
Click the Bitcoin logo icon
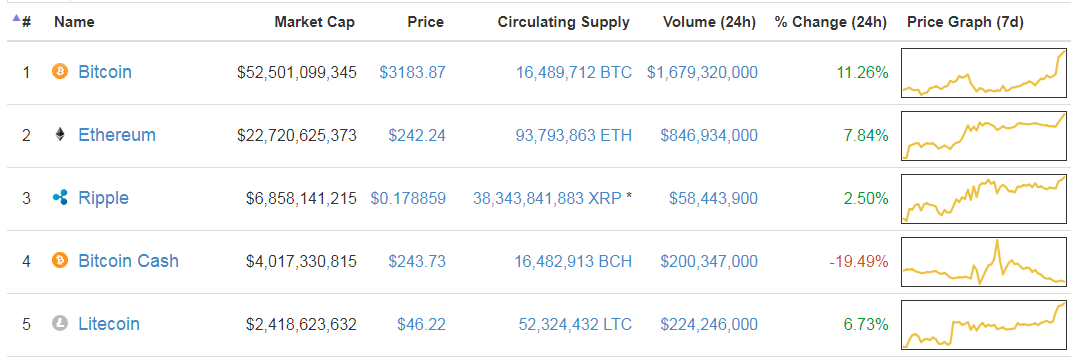coord(60,72)
